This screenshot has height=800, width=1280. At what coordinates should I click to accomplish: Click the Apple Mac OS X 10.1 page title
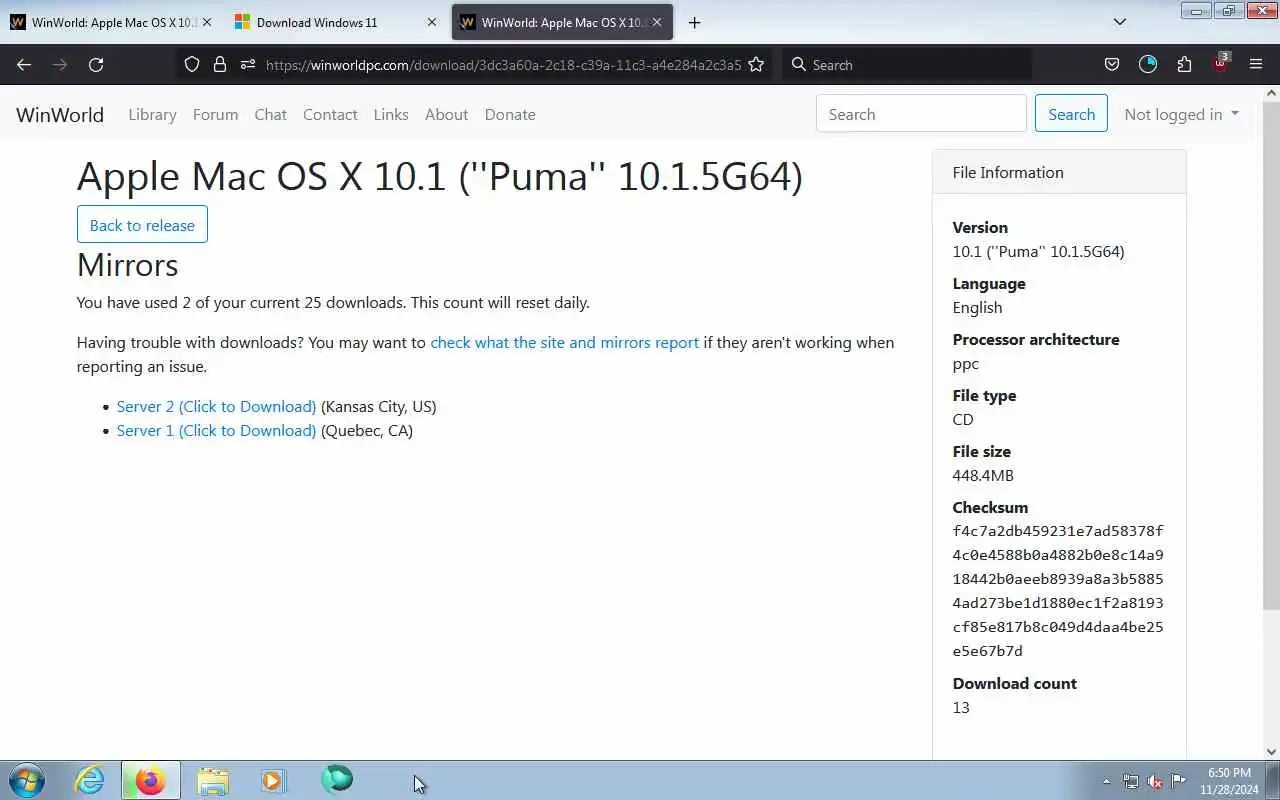coord(440,176)
